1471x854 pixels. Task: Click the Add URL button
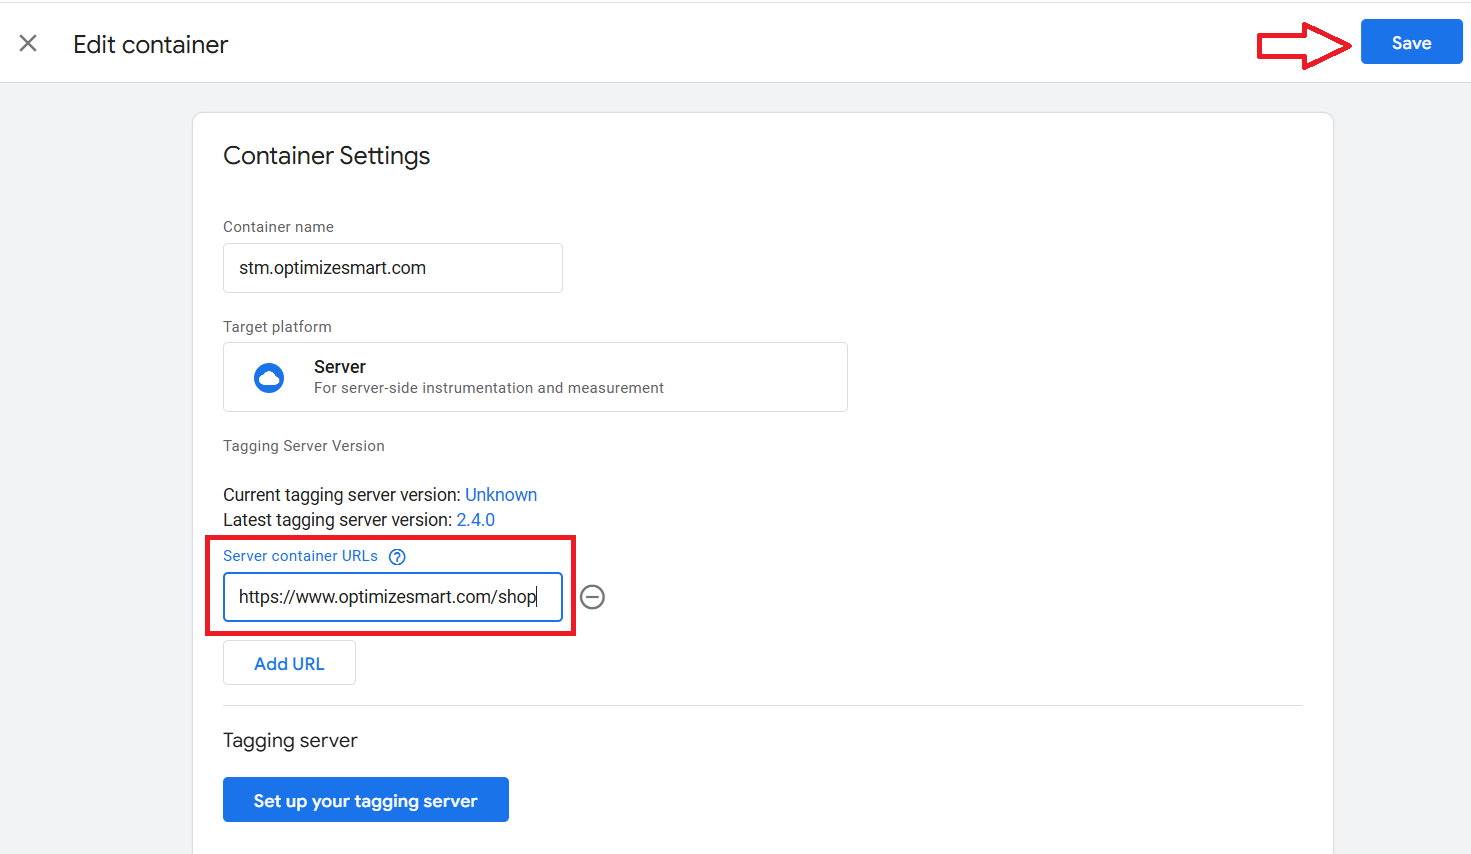[x=289, y=663]
